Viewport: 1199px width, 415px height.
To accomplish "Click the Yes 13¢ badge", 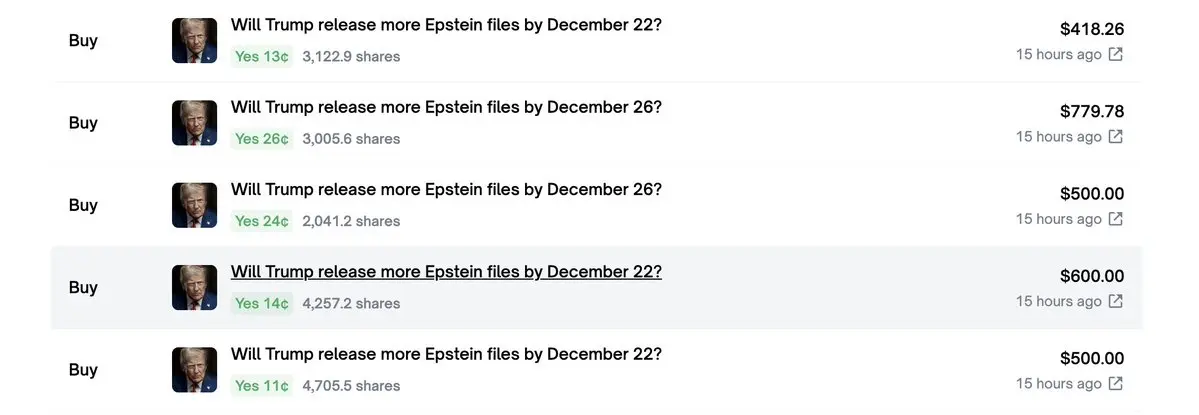I will click(x=262, y=57).
